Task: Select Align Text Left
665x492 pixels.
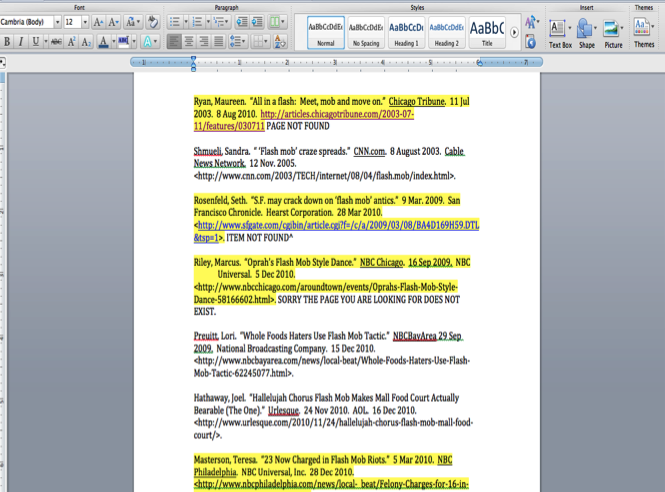Action: pyautogui.click(x=174, y=42)
